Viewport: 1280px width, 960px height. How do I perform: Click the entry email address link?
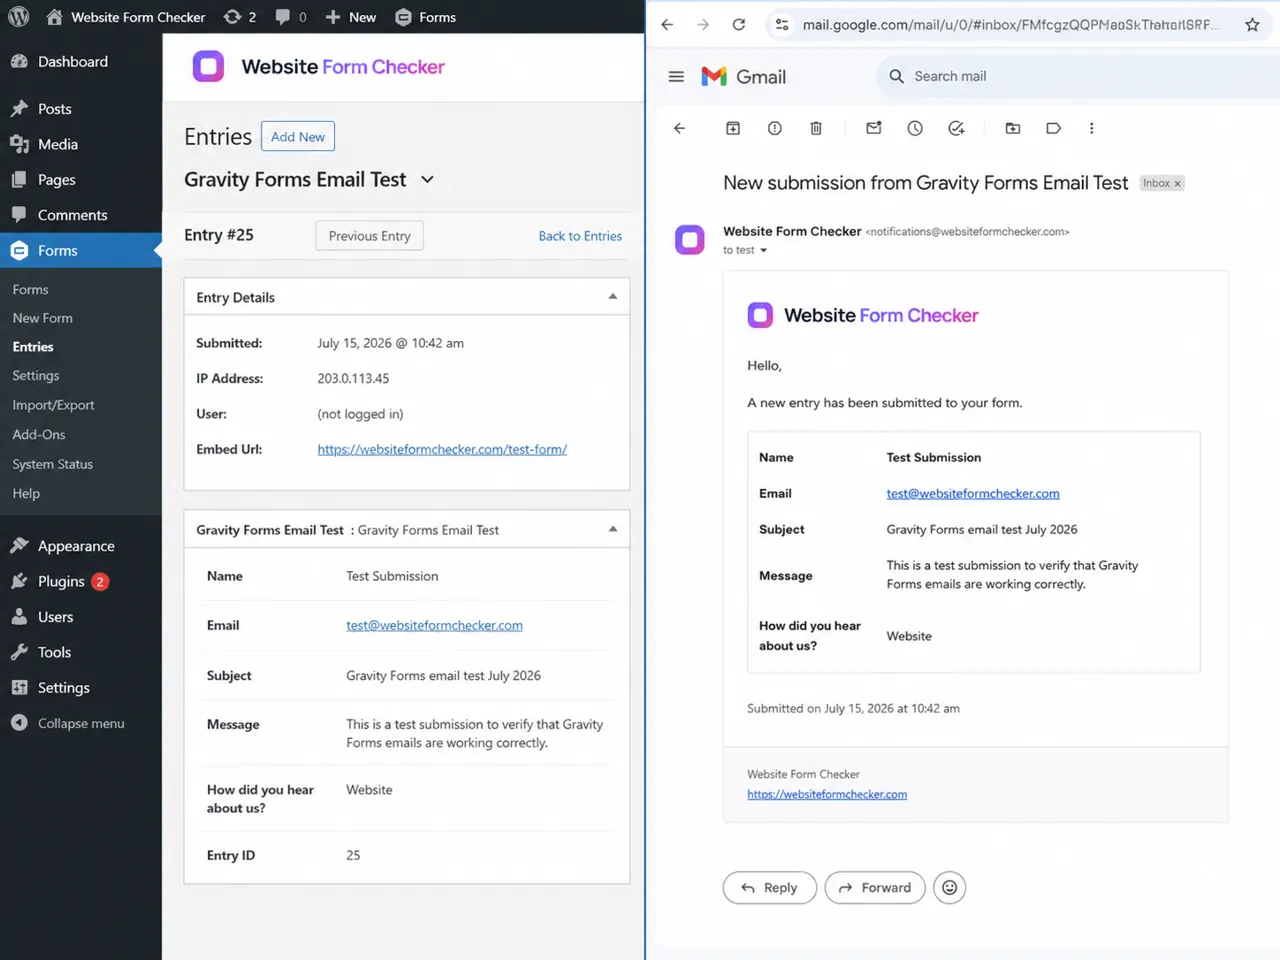coord(434,626)
